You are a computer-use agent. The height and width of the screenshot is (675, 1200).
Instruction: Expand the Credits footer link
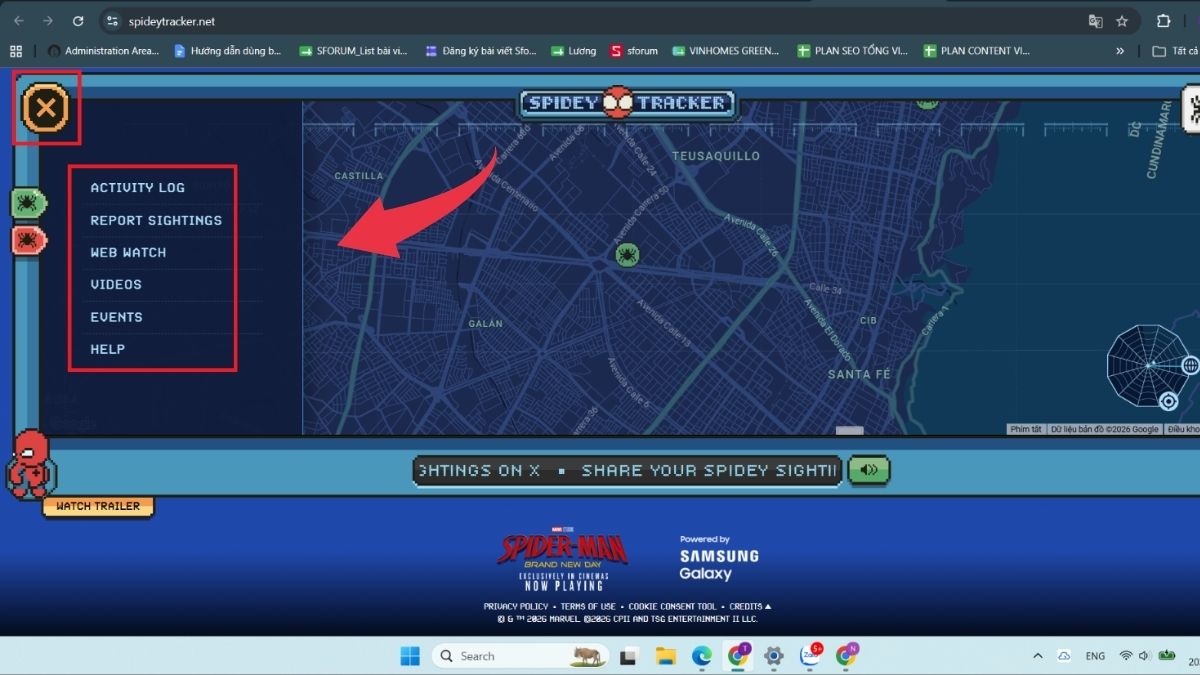tap(750, 606)
